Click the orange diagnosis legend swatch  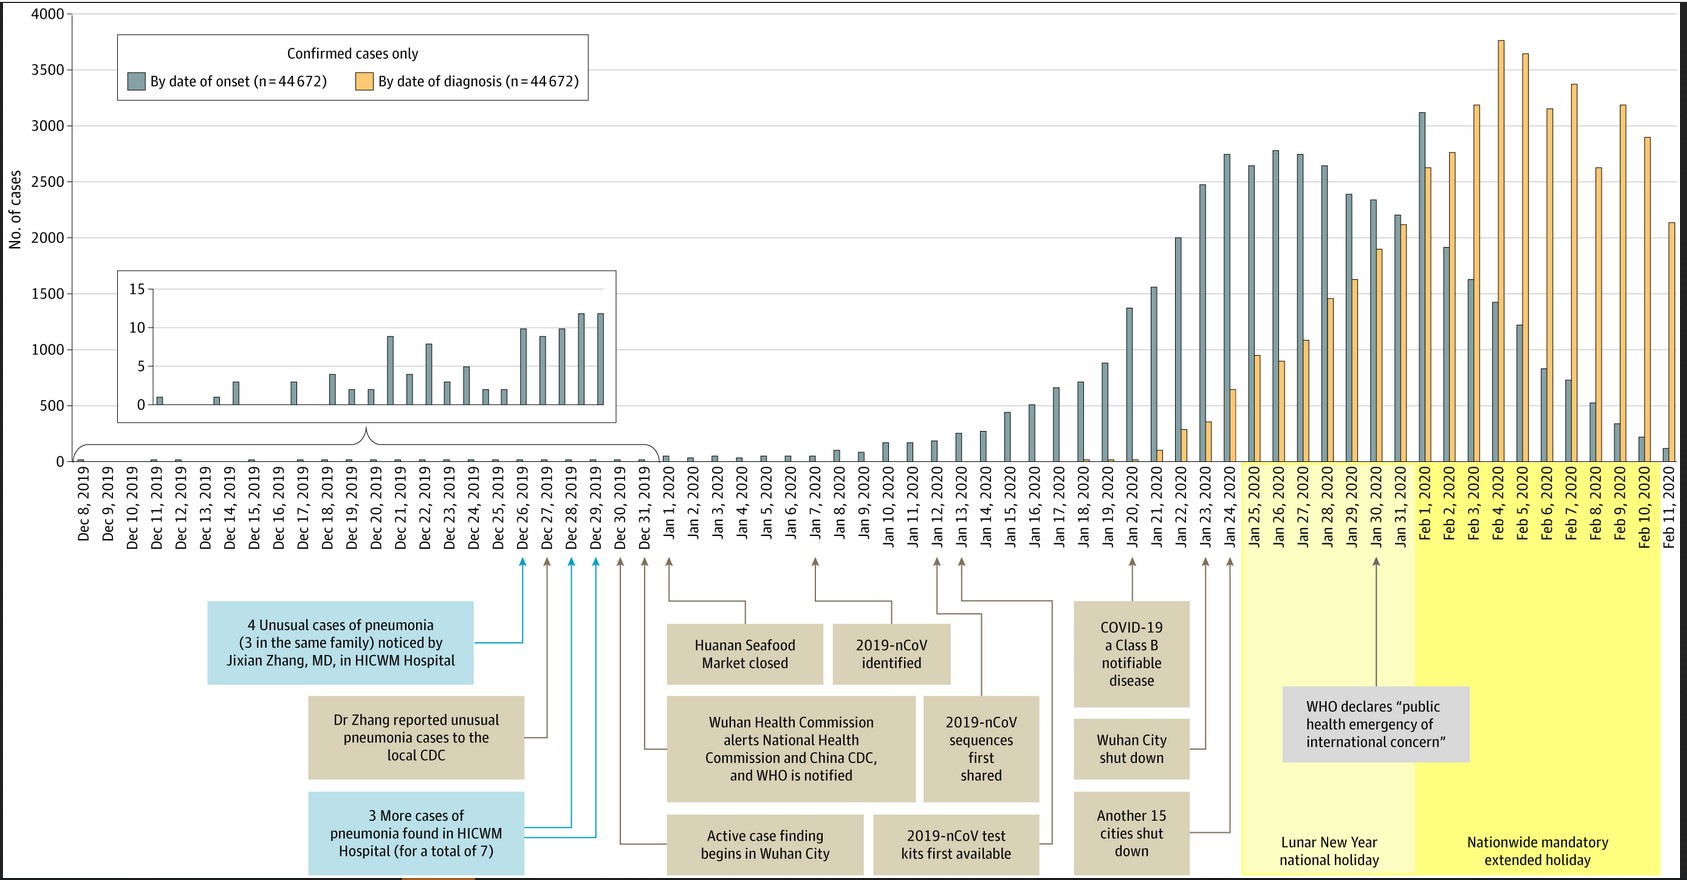[364, 81]
